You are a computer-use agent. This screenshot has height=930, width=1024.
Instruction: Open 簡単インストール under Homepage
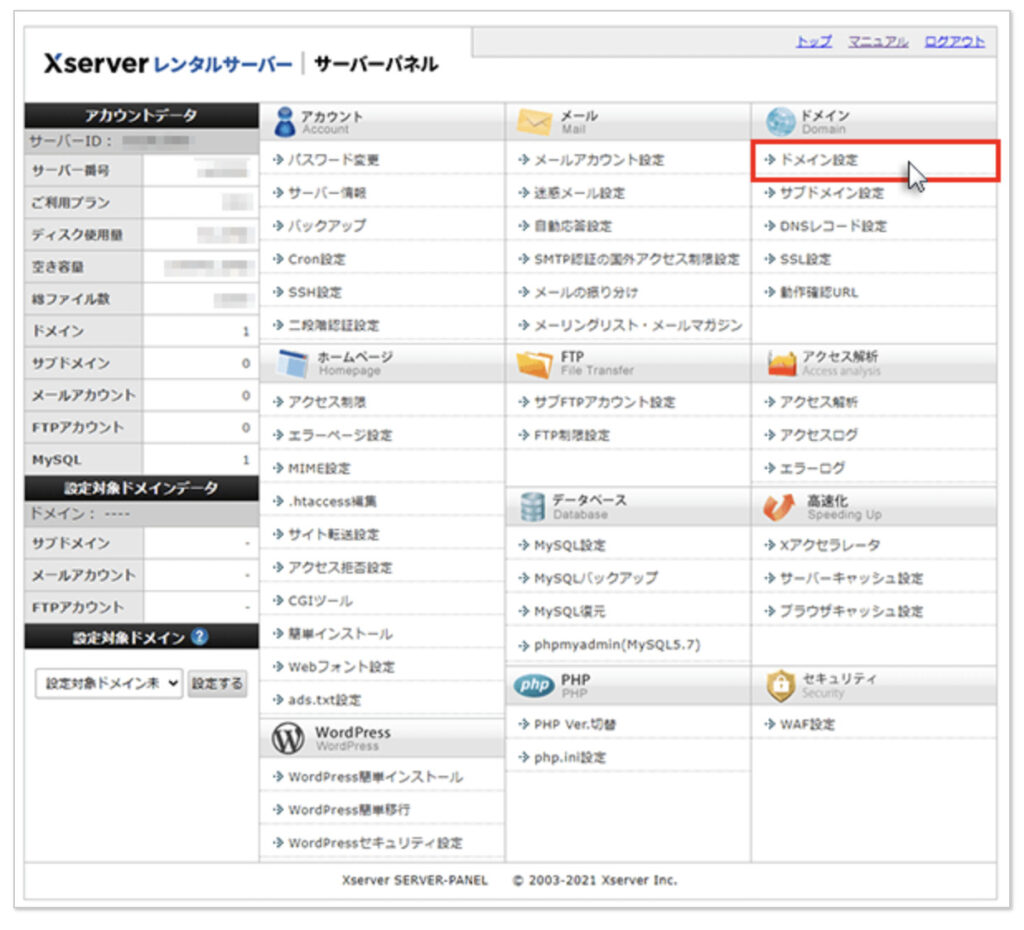(340, 634)
